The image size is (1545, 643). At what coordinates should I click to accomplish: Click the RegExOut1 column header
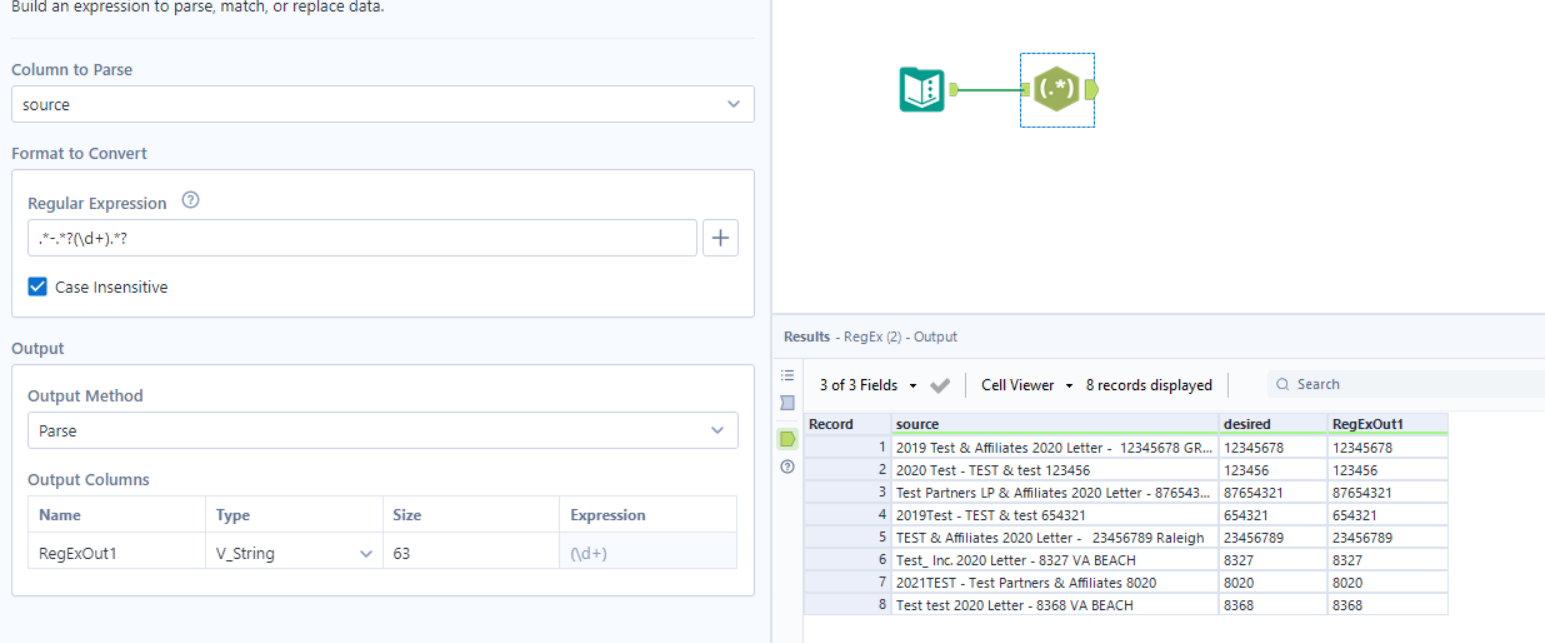coord(1387,424)
